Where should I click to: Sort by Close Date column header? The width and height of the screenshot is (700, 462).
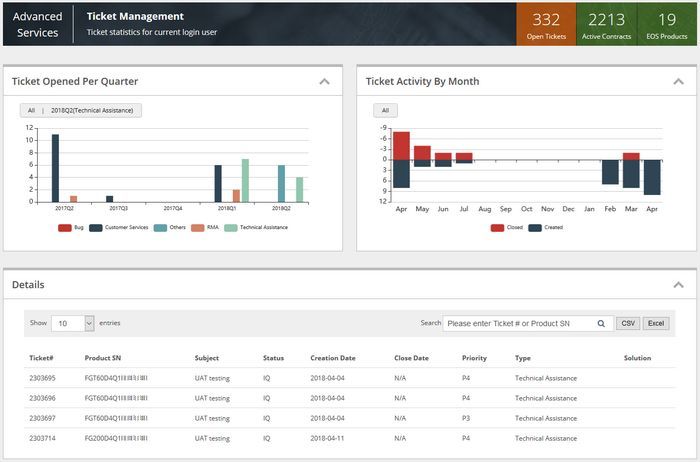click(411, 358)
